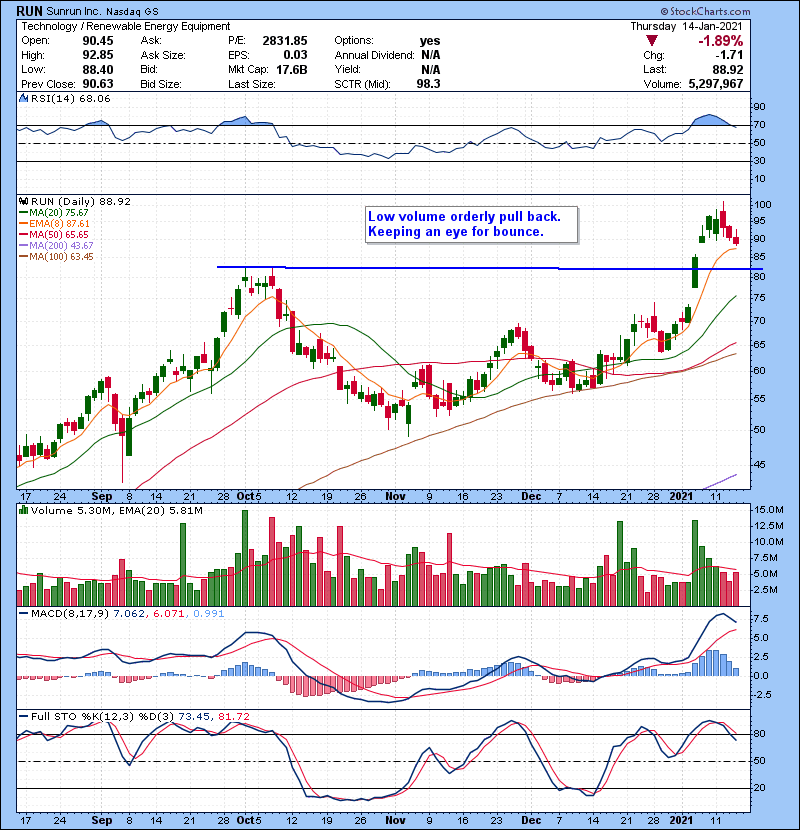The image size is (800, 830).
Task: Select the MA(50) 65.65 legend entry
Action: (x=54, y=234)
